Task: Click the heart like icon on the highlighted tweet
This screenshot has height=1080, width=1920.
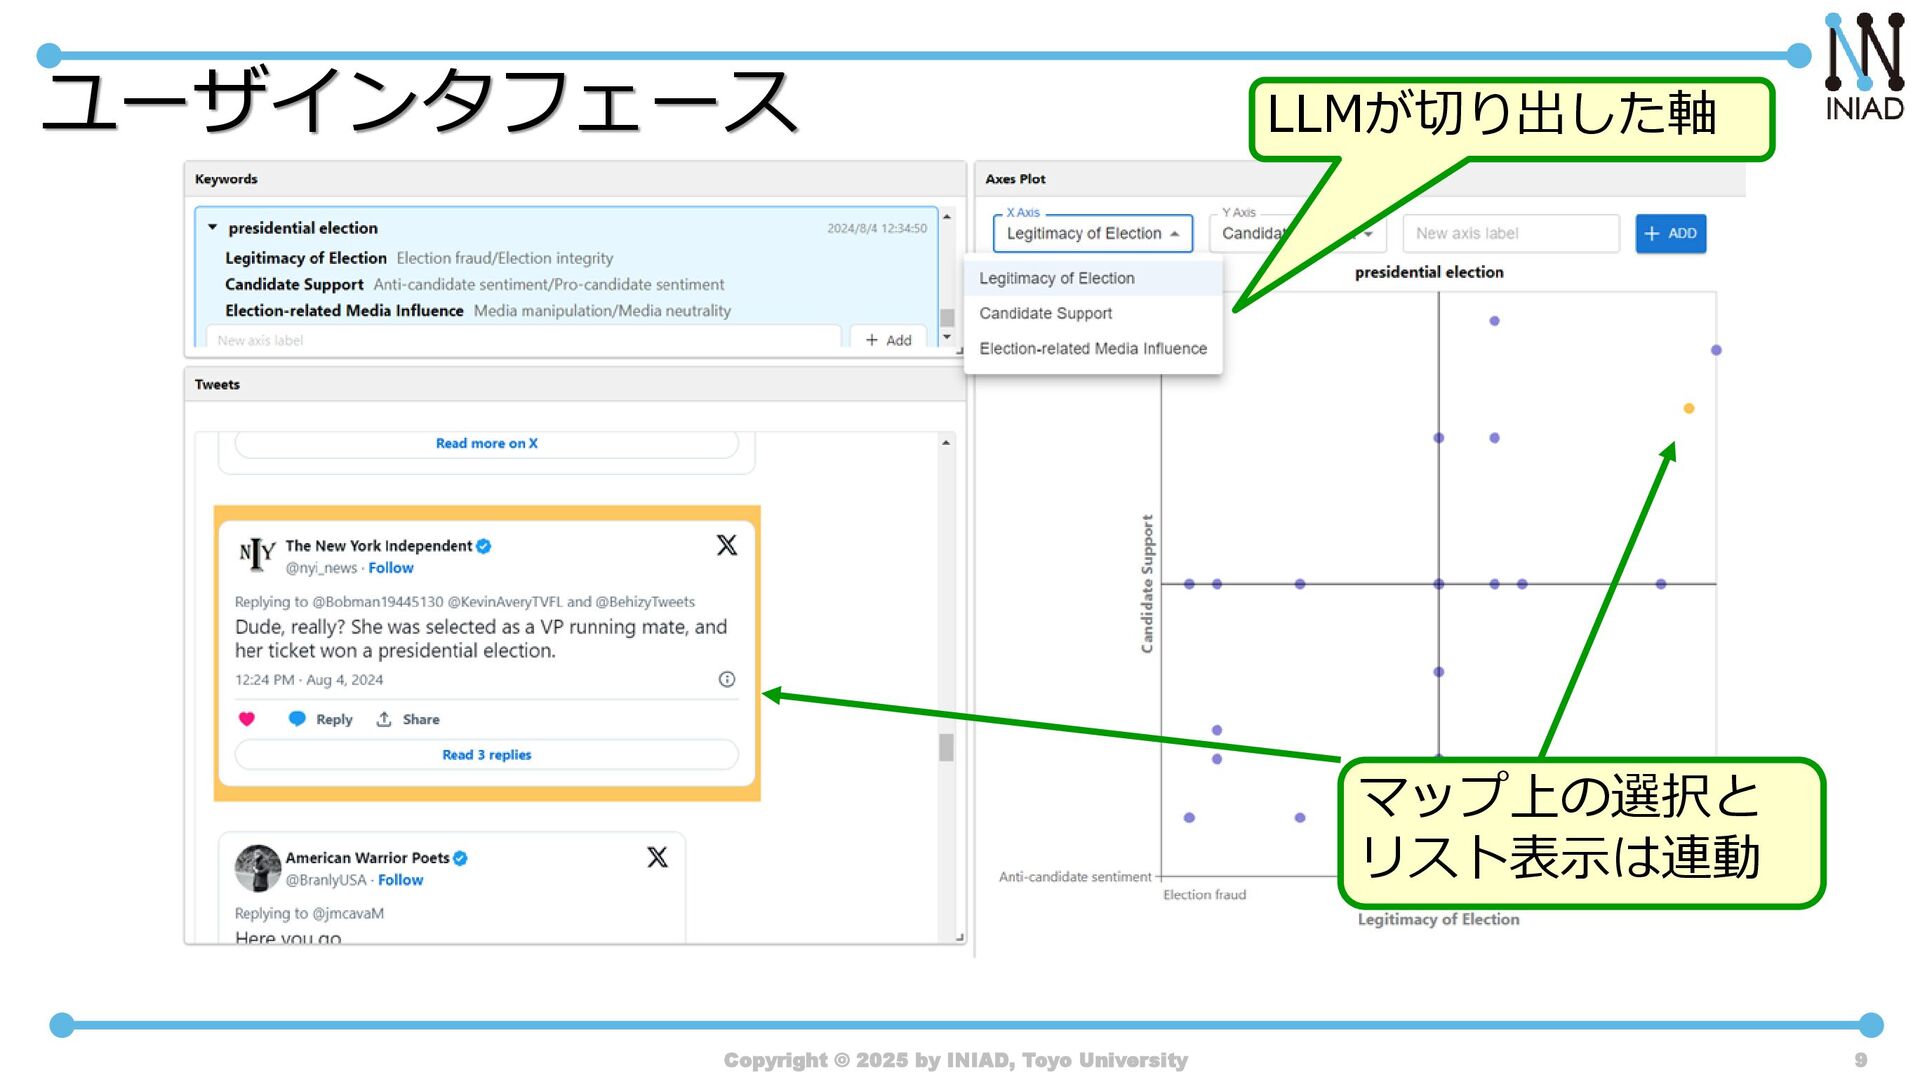Action: point(247,719)
